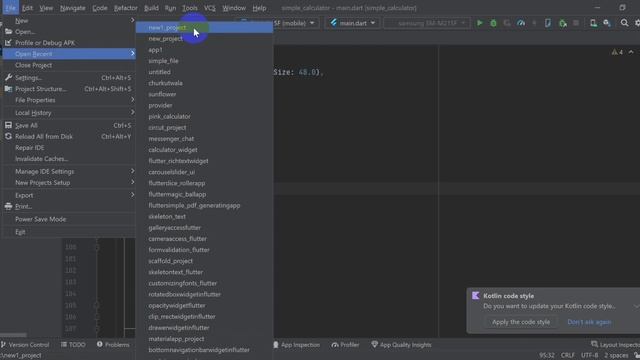Screen dimensions: 640x360
Task: Expand the Export submenu
Action: [x=69, y=195]
